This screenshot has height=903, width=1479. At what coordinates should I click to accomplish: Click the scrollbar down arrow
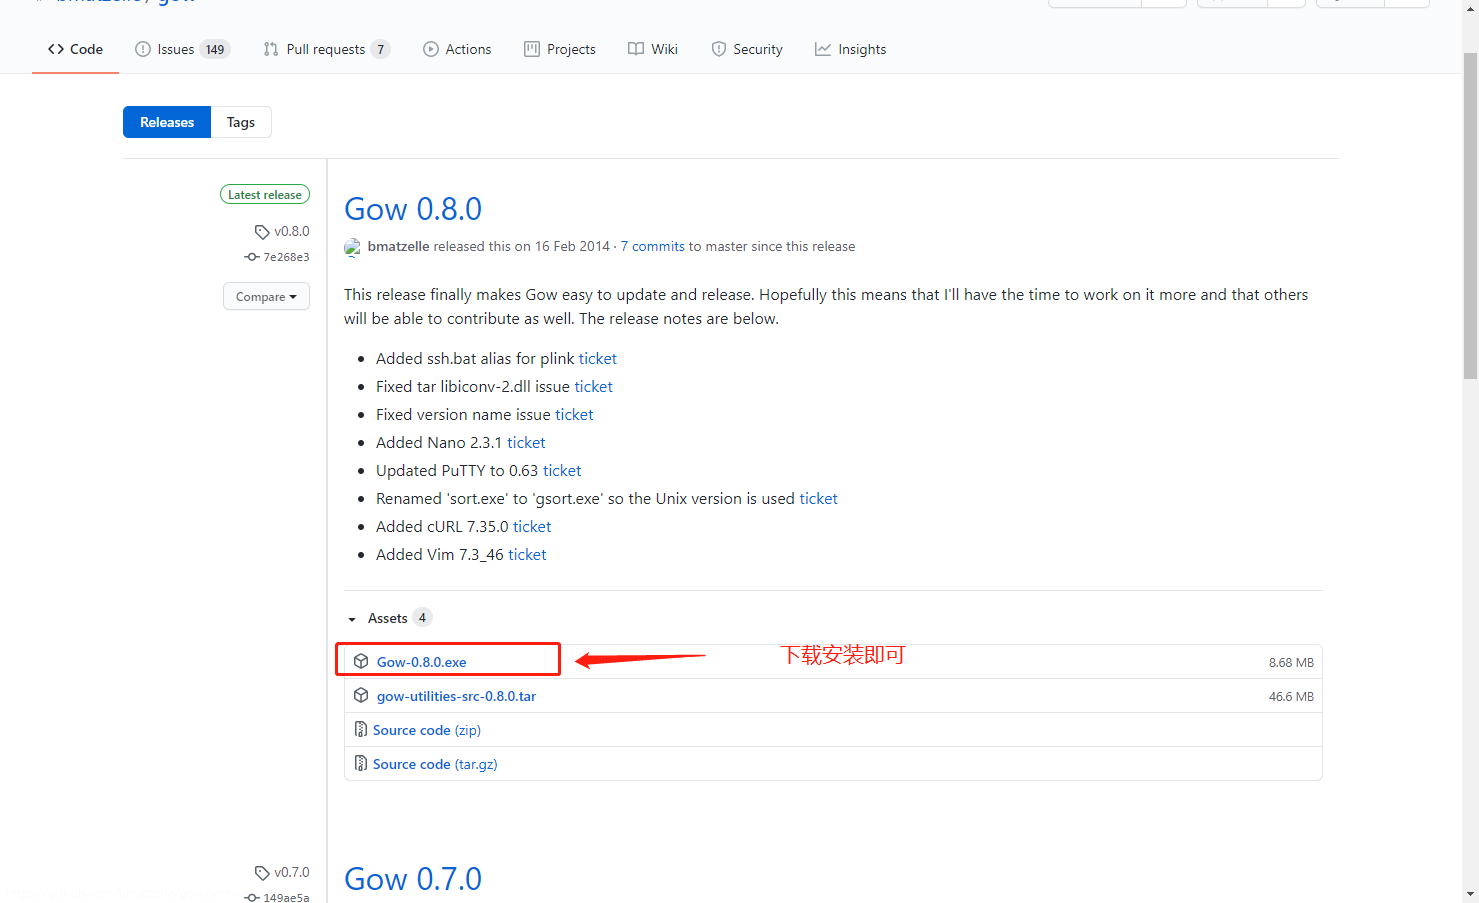click(1470, 894)
